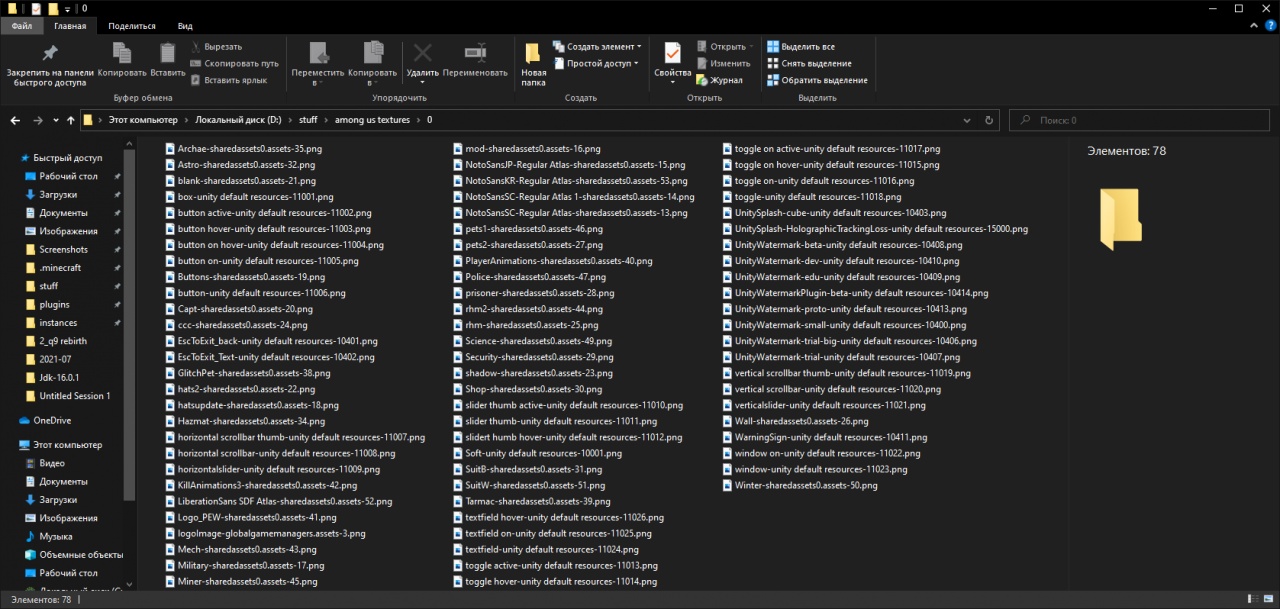Switch to large thumbnails view in status bar

1270,600
